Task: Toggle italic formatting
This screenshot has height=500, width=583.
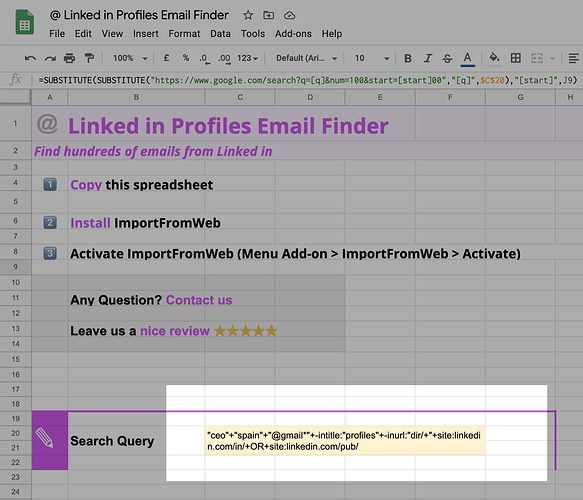Action: 428,58
